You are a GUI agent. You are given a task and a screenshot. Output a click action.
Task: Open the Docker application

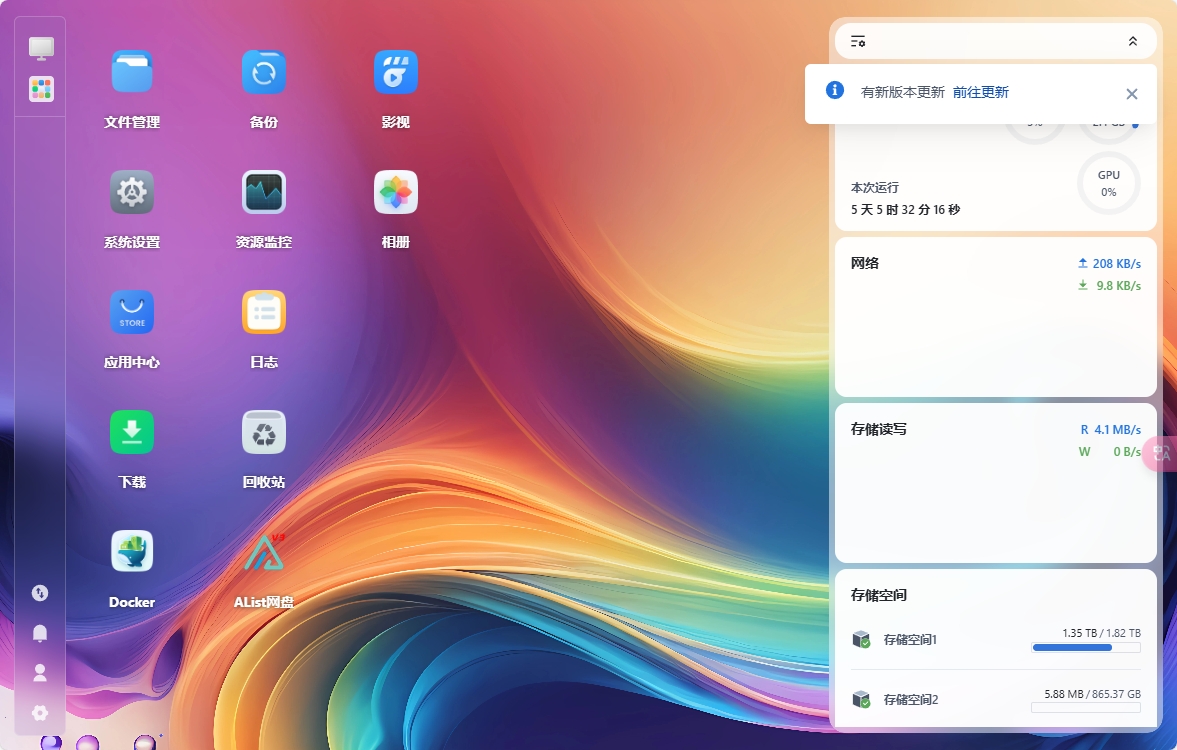[131, 550]
